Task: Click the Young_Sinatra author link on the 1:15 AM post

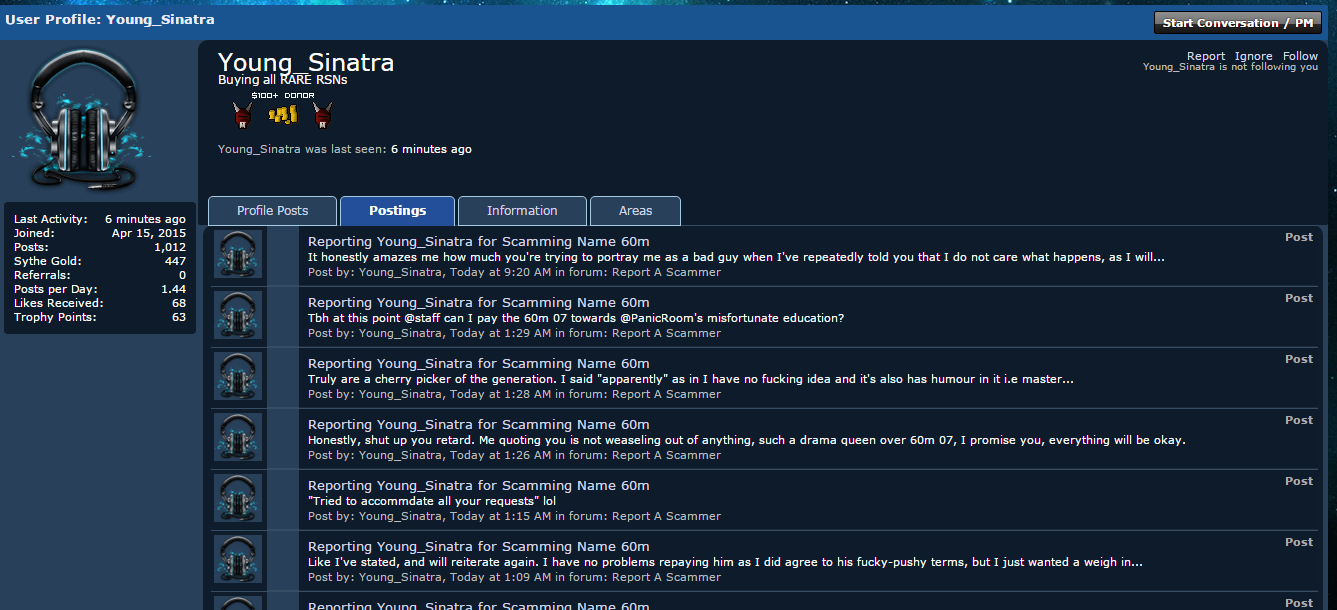Action: coord(400,516)
